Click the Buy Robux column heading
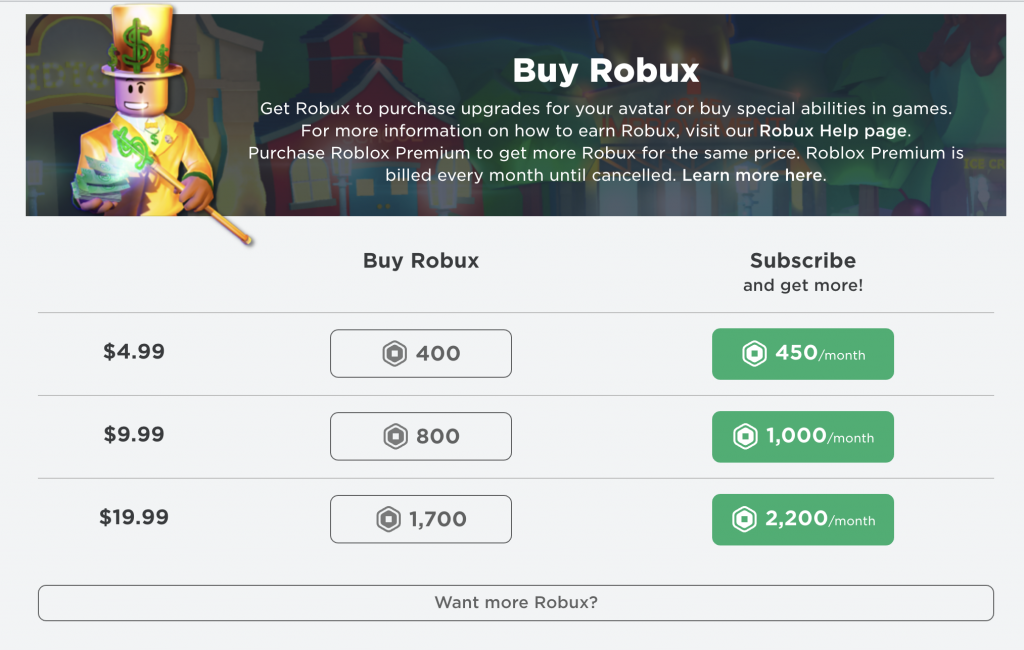 click(420, 260)
